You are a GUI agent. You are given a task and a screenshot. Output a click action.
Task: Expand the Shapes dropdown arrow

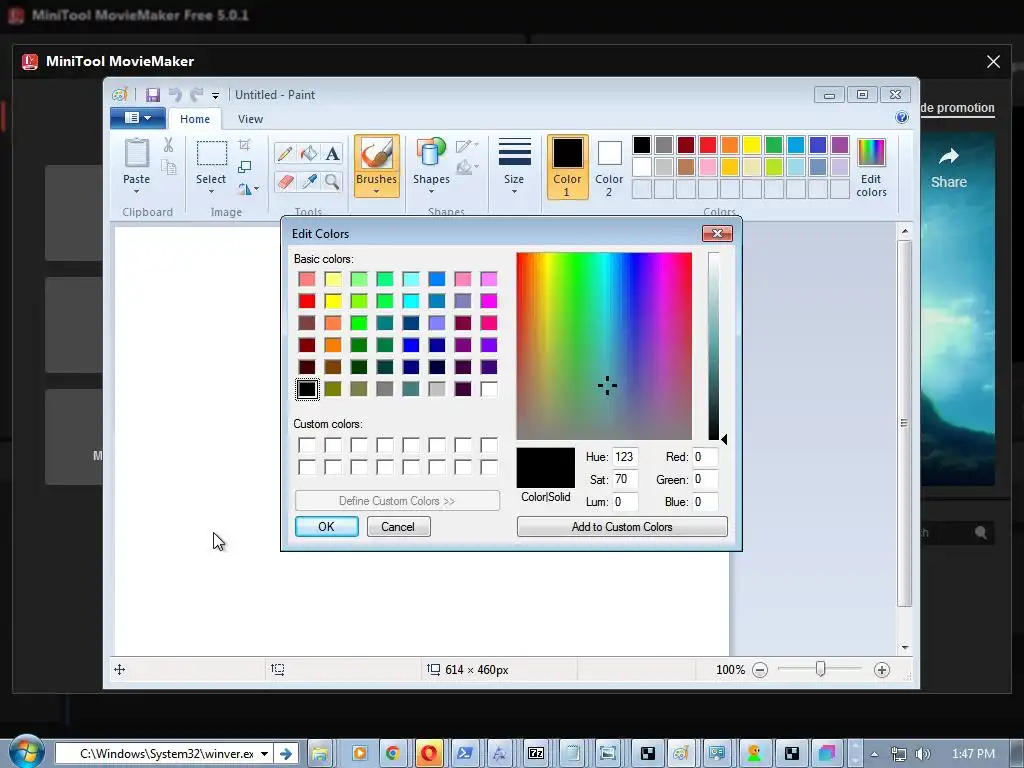431,192
